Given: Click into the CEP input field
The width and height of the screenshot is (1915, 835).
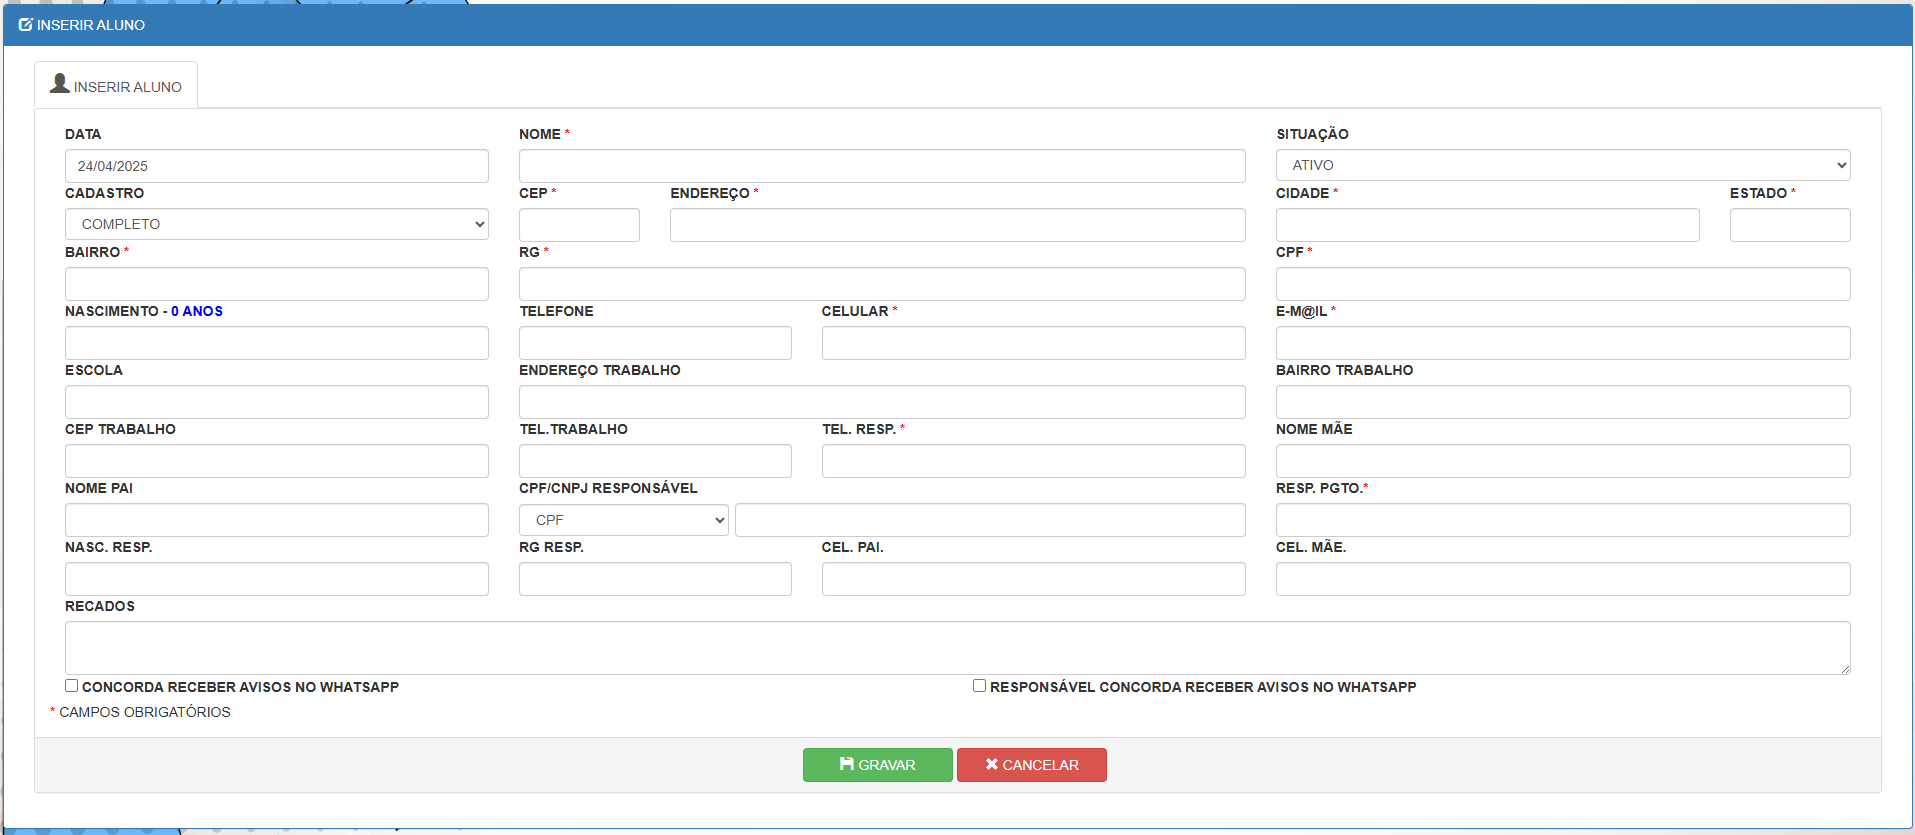Looking at the screenshot, I should (x=579, y=225).
